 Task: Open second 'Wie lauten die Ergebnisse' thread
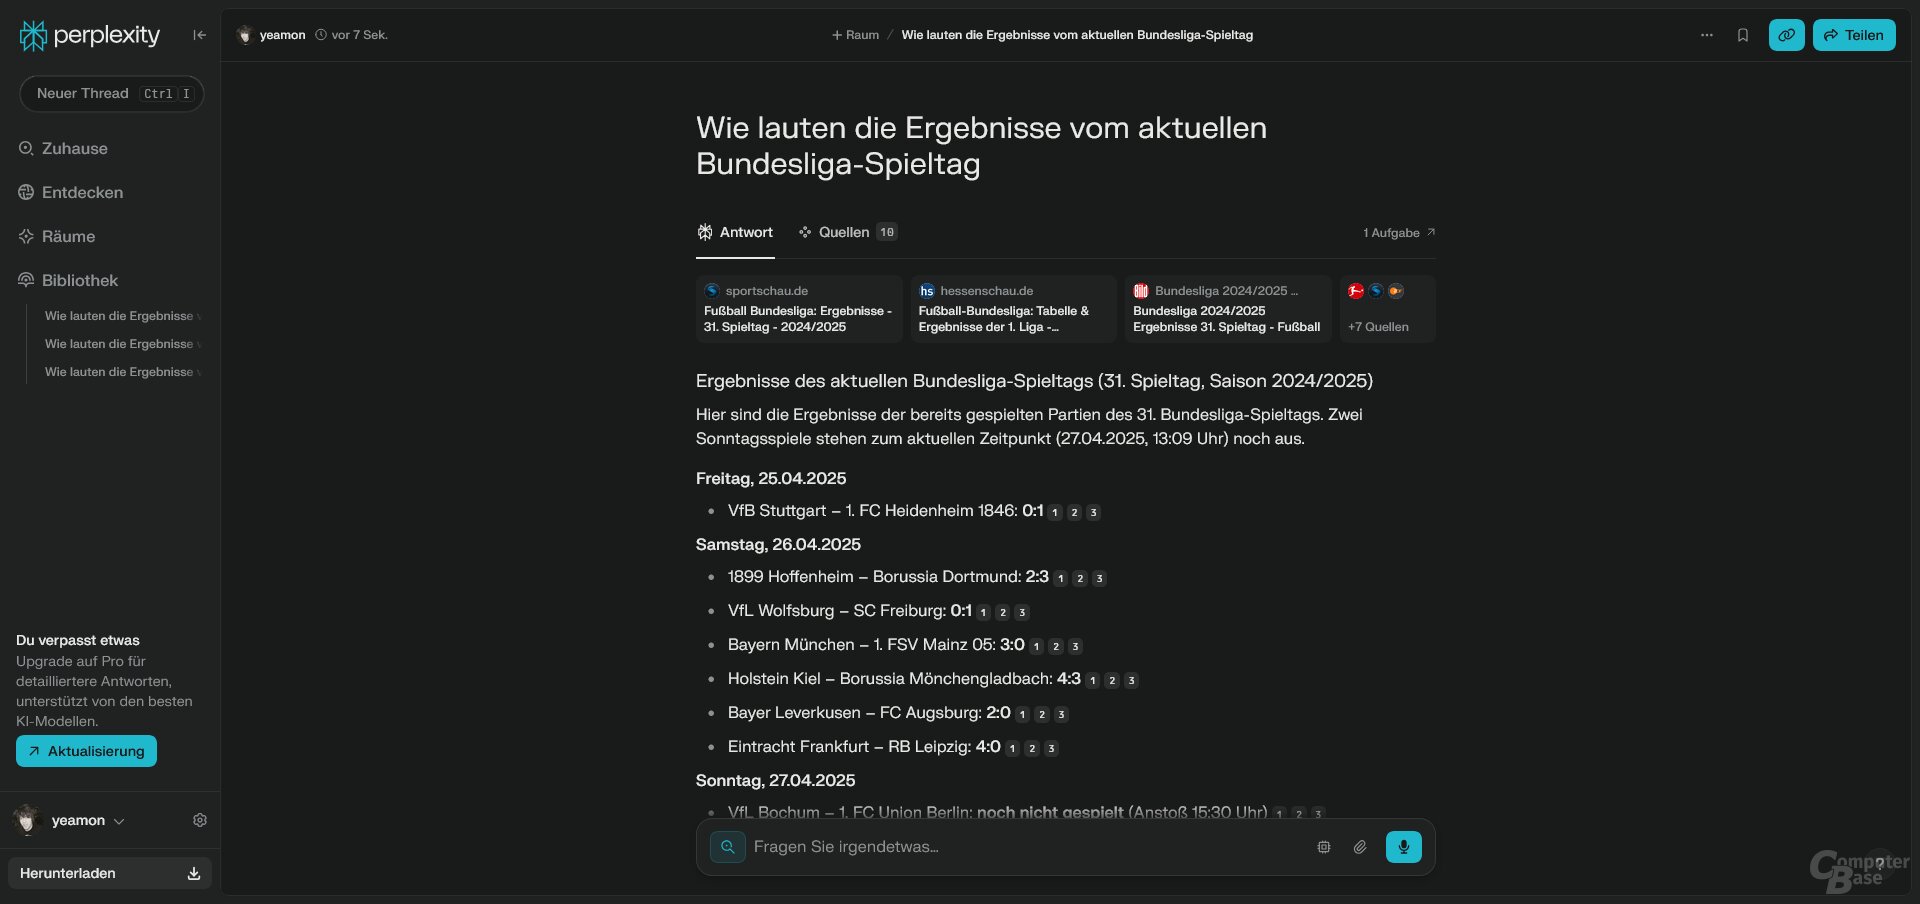pyautogui.click(x=122, y=344)
